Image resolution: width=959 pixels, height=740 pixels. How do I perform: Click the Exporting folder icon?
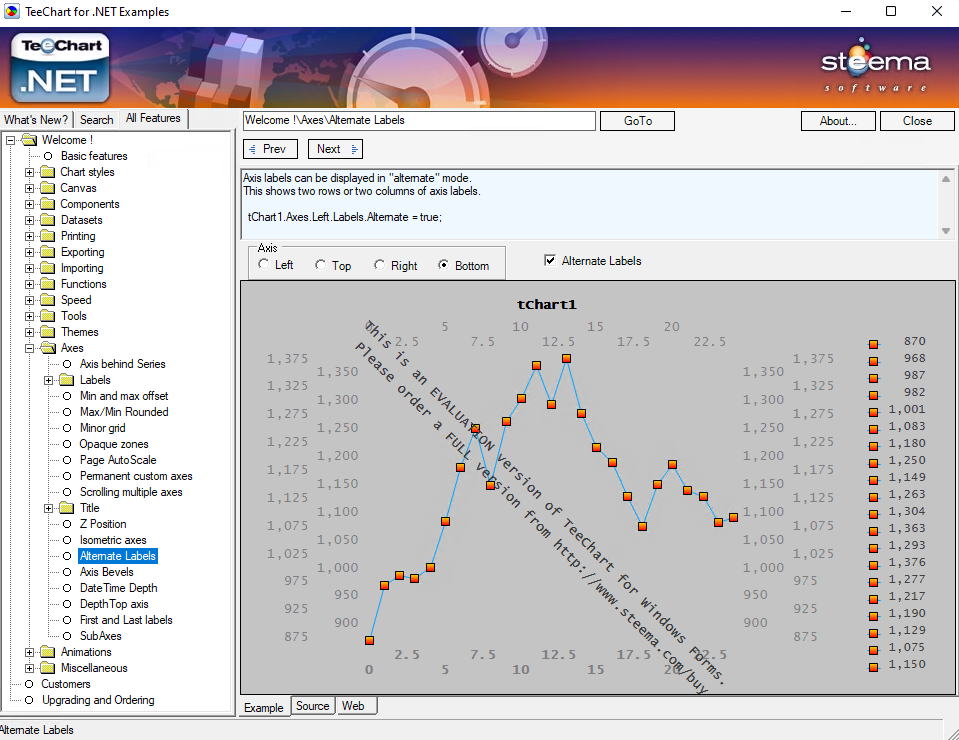48,252
